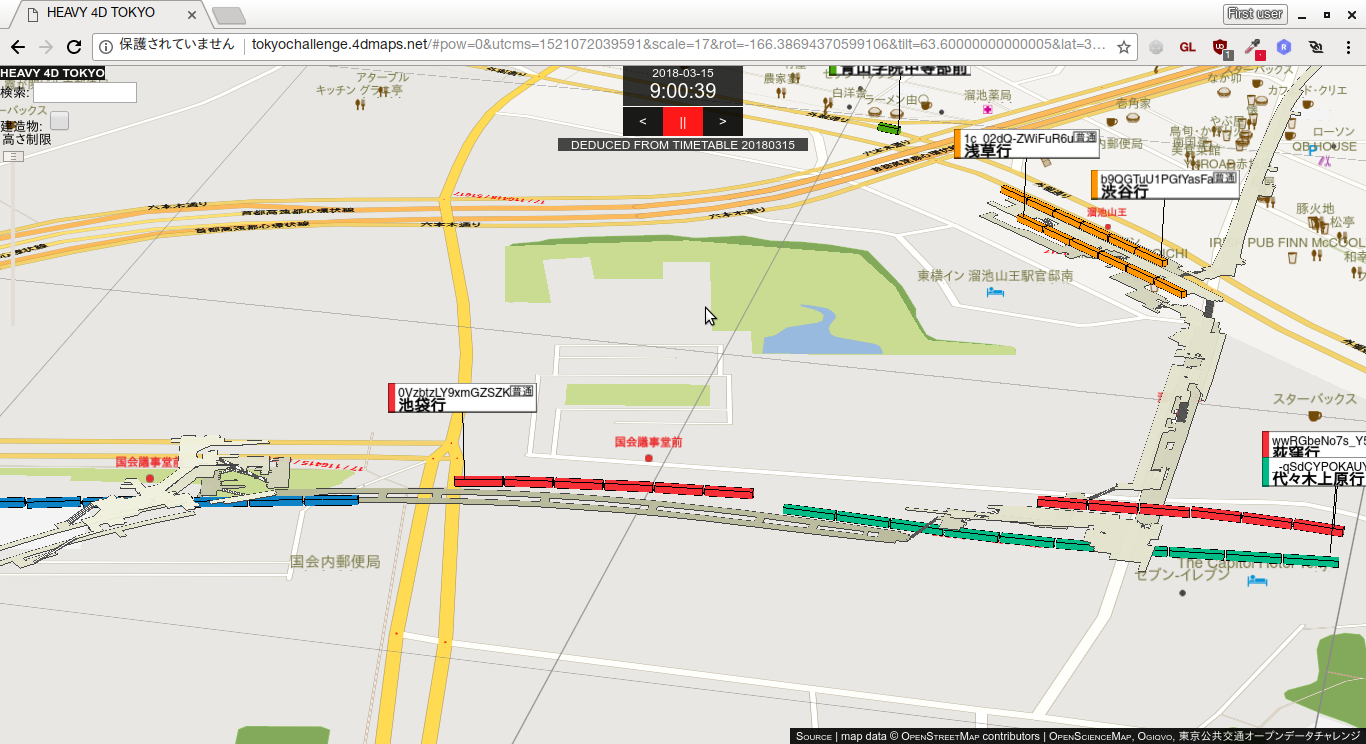Click the left 国会議事堂前 station marker dot

coord(150,478)
